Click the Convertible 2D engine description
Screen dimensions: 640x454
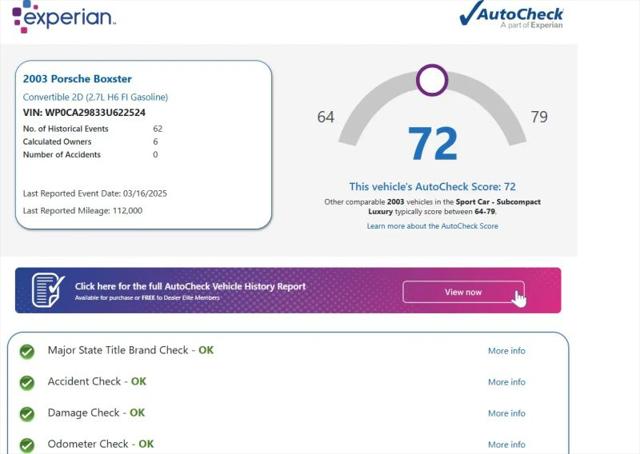[96, 97]
